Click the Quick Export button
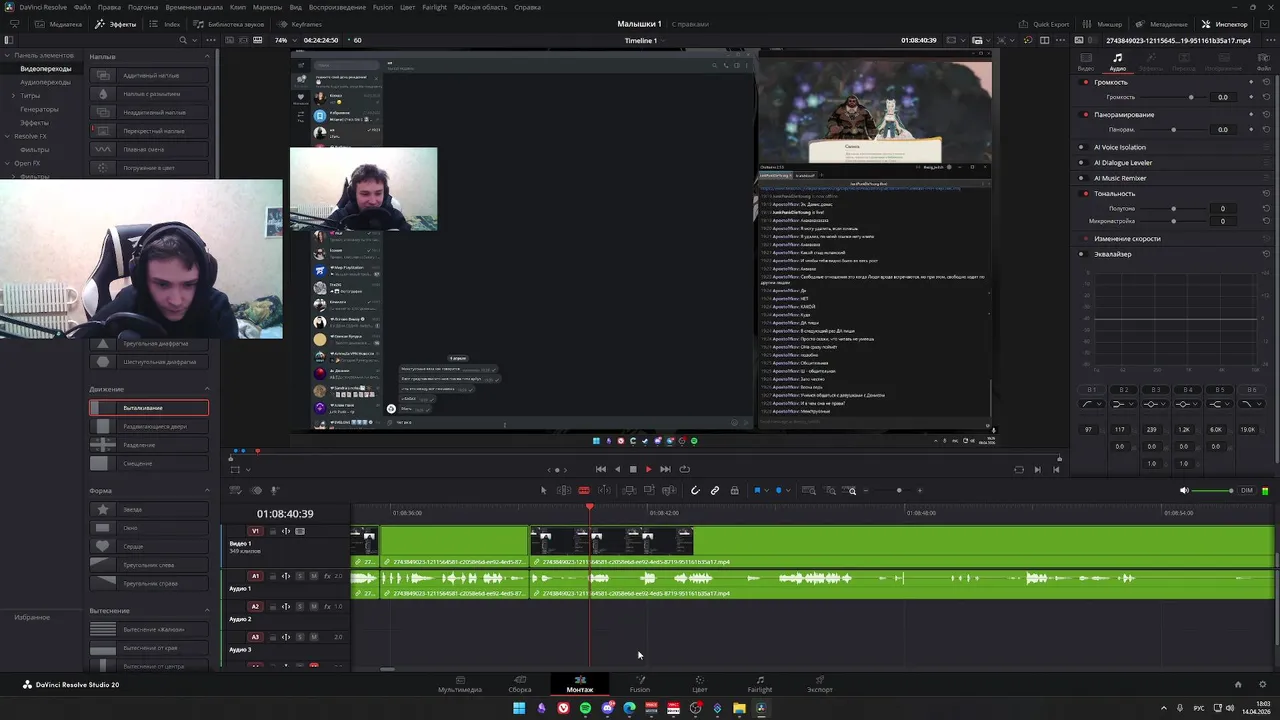 coord(1043,24)
